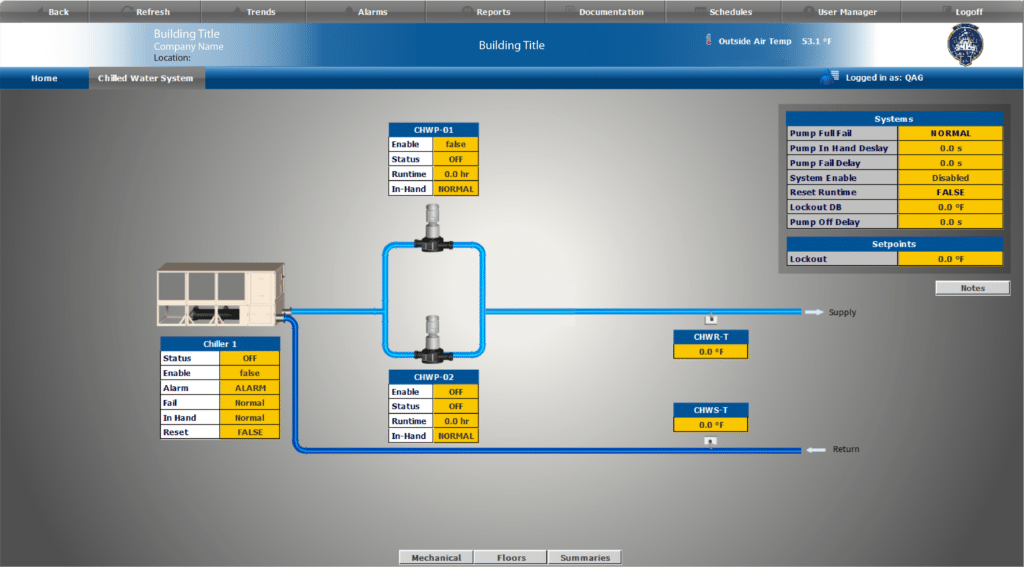The height and width of the screenshot is (567, 1024).
Task: Open the Documentation menu
Action: [x=605, y=12]
